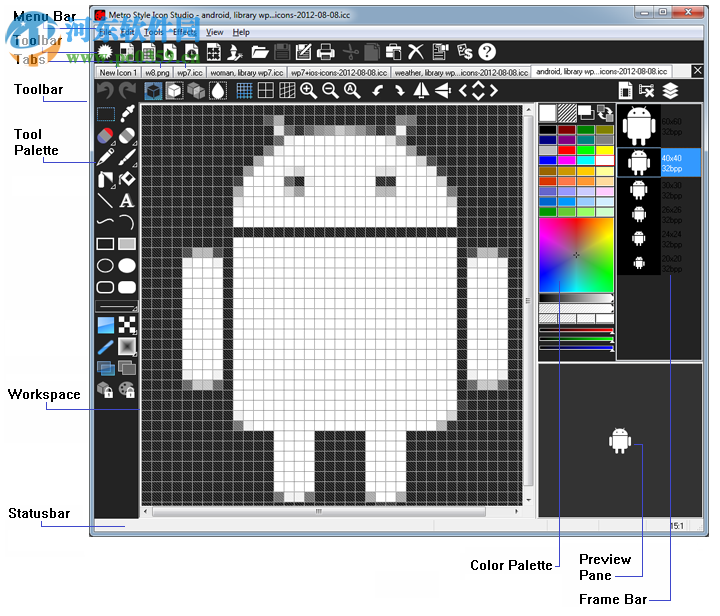Toggle the pixel grid display
The height and width of the screenshot is (616, 720).
pos(244,90)
